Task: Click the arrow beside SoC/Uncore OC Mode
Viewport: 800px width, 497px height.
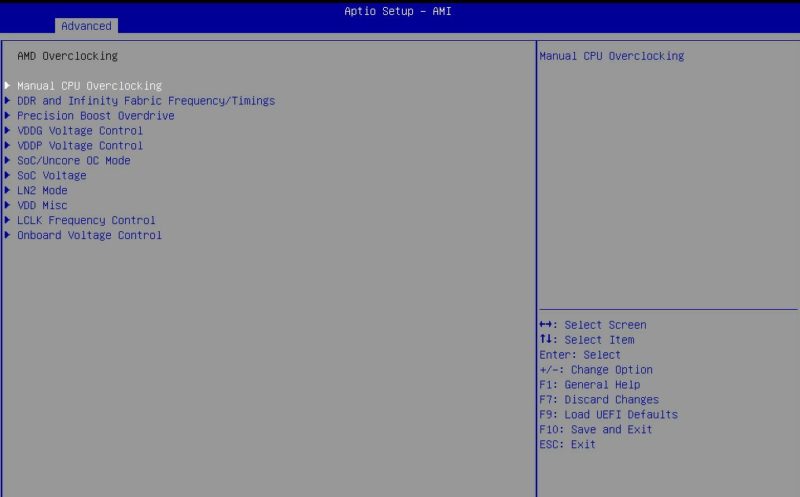Action: click(8, 160)
